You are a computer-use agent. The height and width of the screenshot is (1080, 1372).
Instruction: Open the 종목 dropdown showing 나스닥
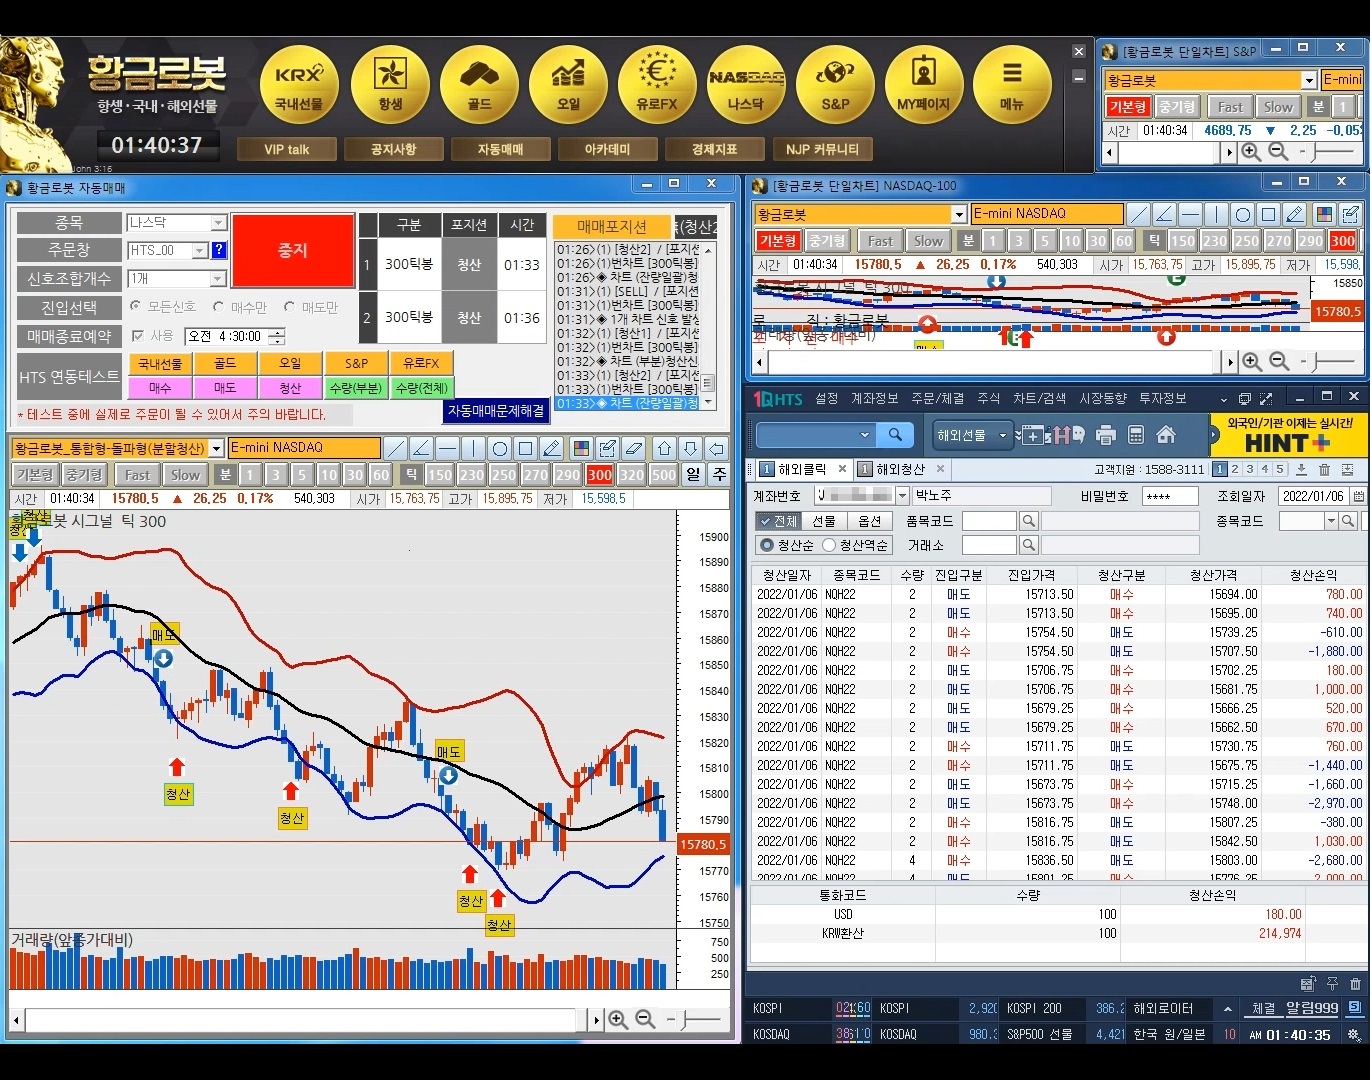tap(218, 223)
